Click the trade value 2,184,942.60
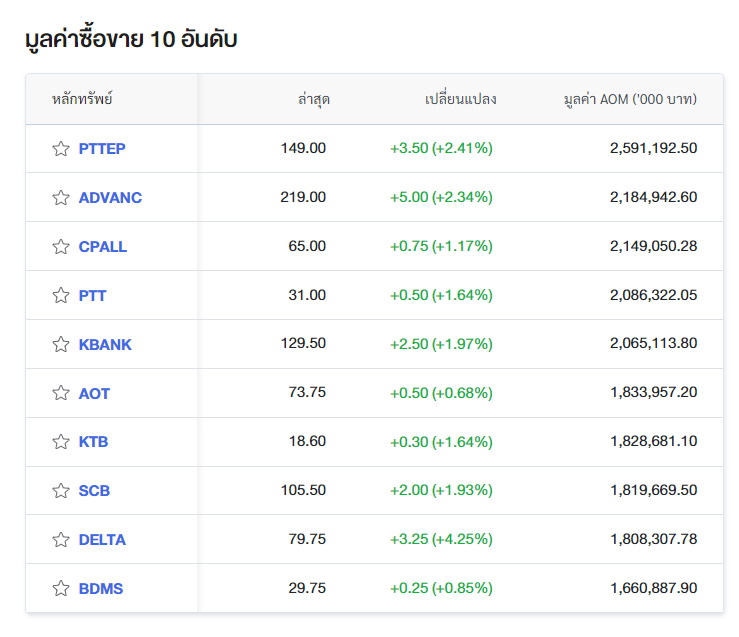739x637 pixels. 653,197
